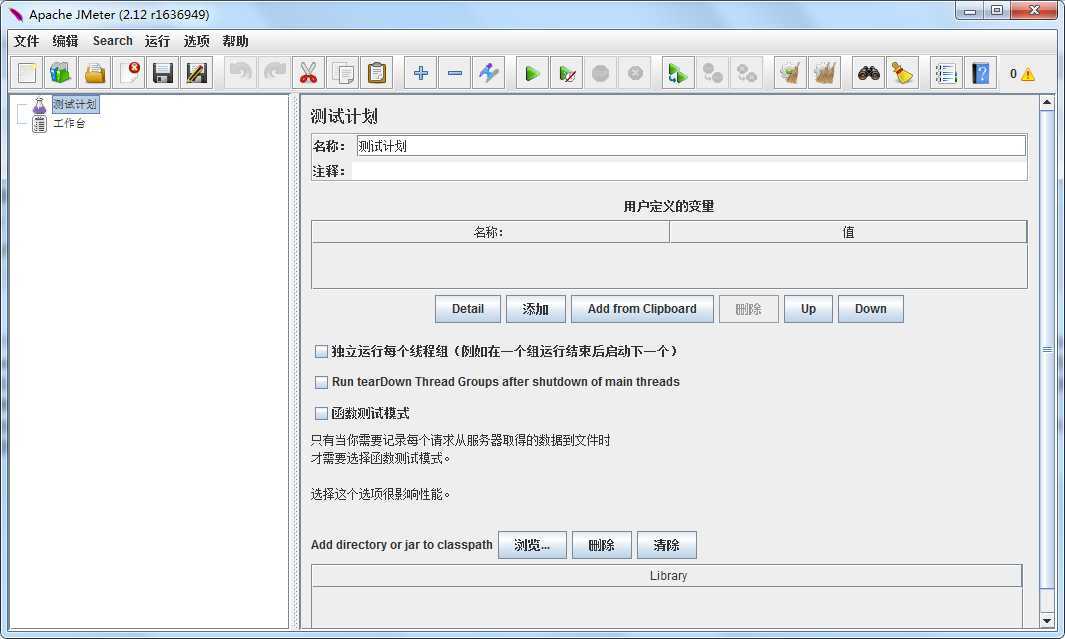Click the 值 column header
1065x639 pixels.
[x=848, y=232]
